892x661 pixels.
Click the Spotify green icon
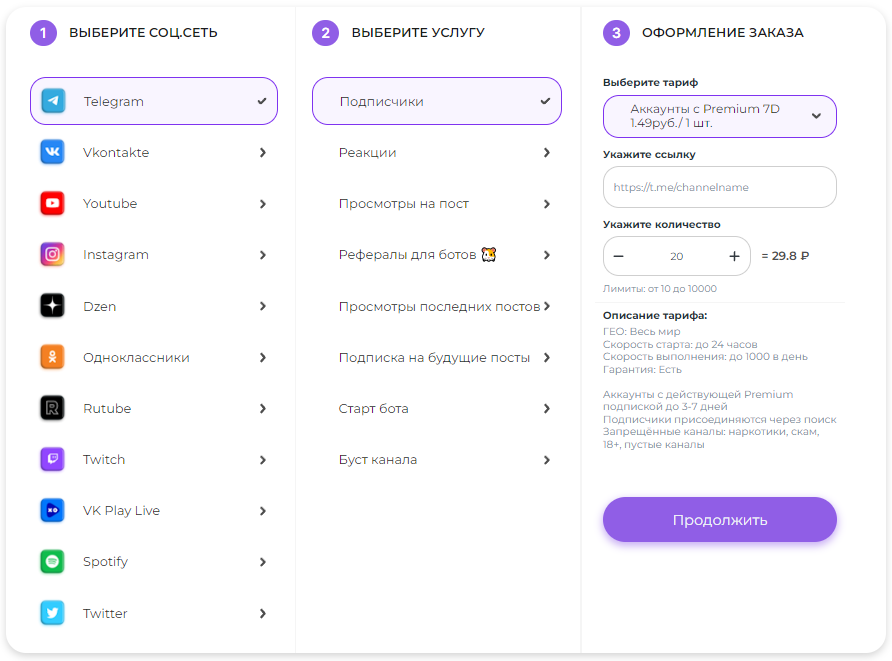(53, 561)
